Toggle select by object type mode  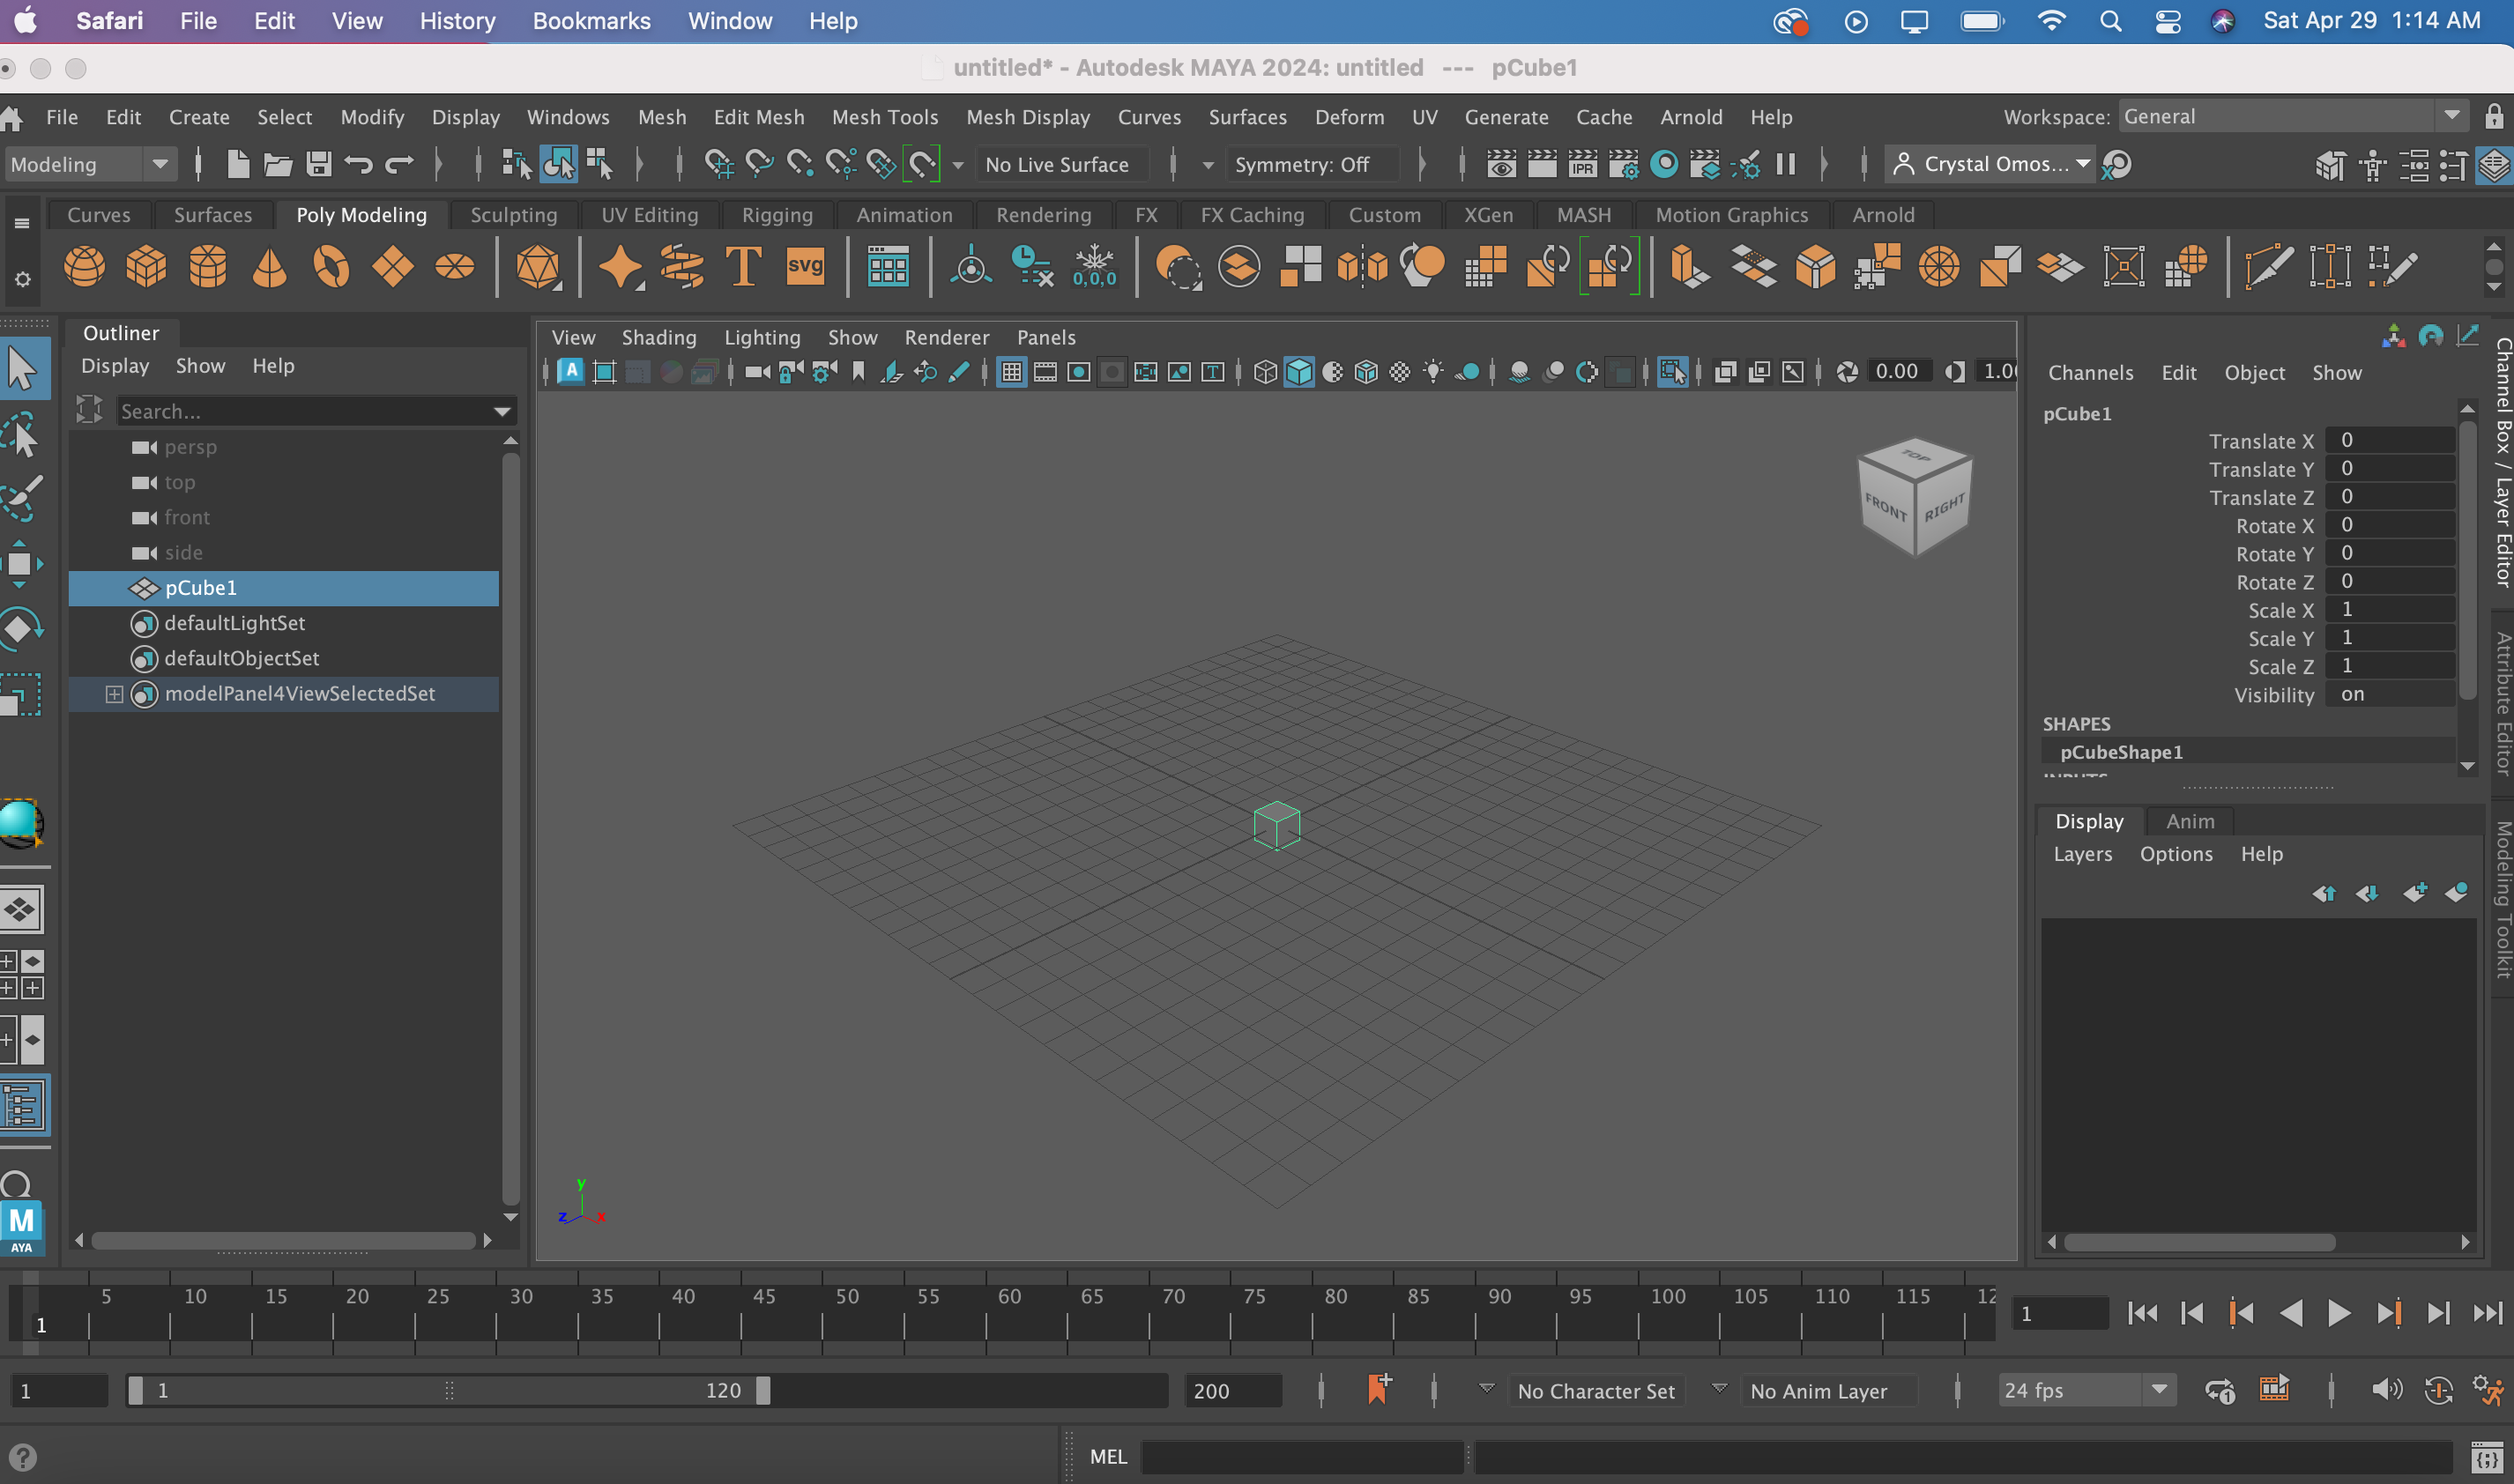[x=558, y=164]
